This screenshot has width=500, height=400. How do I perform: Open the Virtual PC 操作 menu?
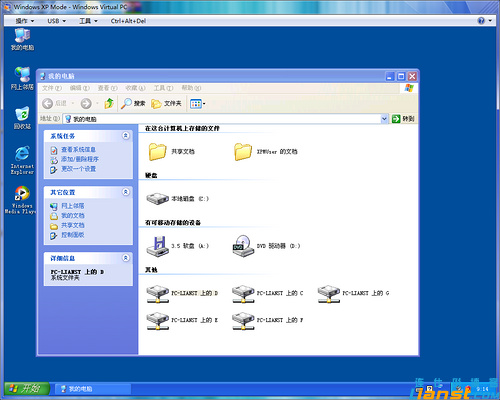tap(25, 21)
